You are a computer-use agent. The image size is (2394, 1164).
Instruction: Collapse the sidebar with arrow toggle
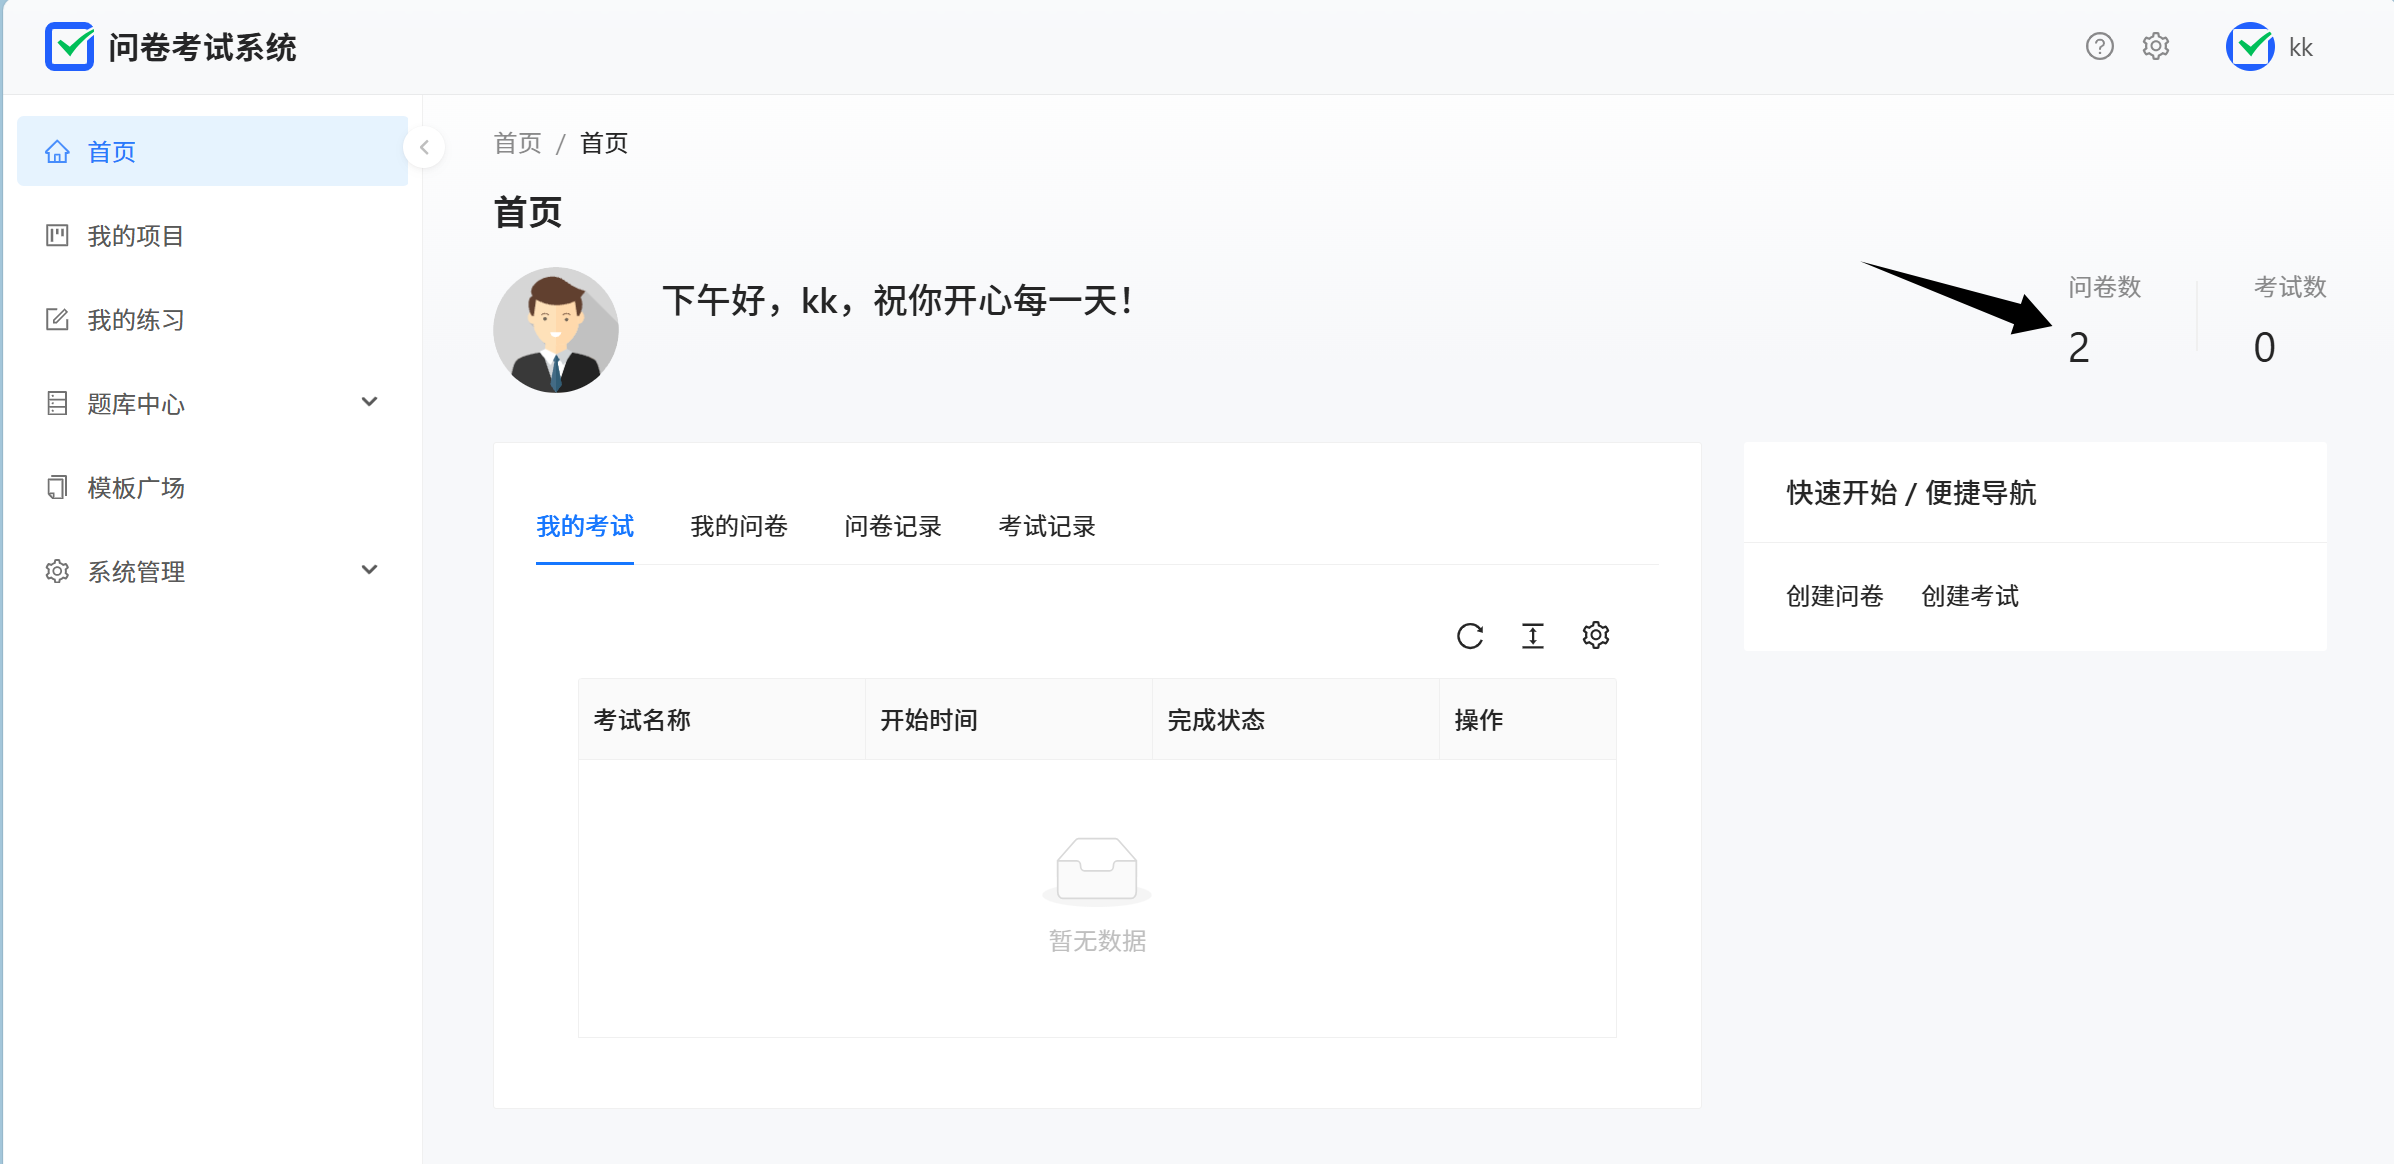(x=424, y=148)
